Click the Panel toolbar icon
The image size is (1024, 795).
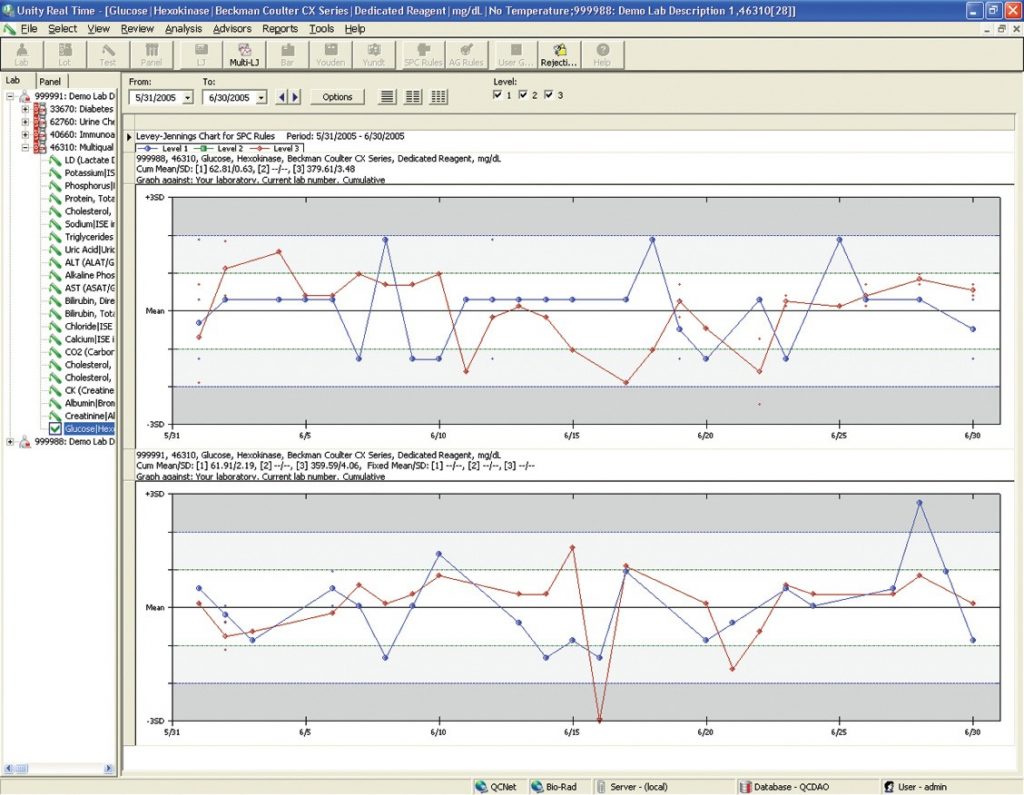point(151,54)
